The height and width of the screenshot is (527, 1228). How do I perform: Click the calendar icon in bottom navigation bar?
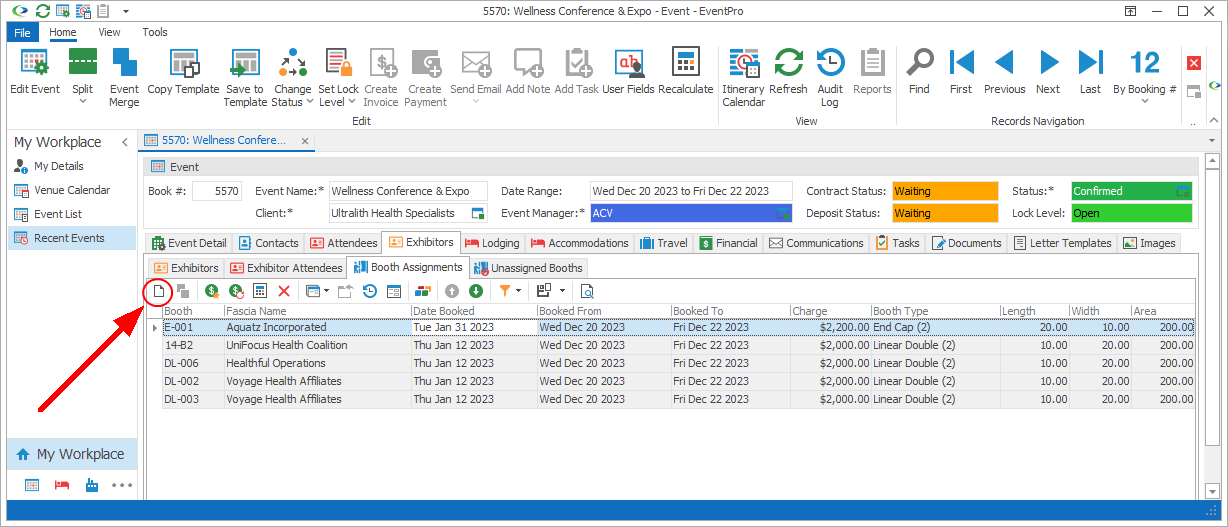point(32,486)
